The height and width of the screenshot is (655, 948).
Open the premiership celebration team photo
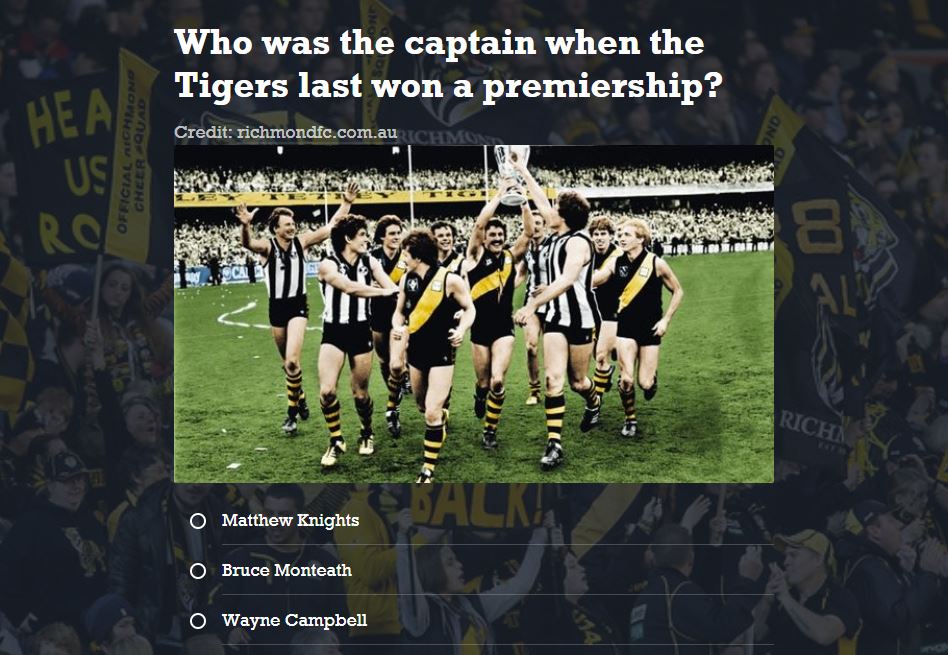[x=474, y=314]
